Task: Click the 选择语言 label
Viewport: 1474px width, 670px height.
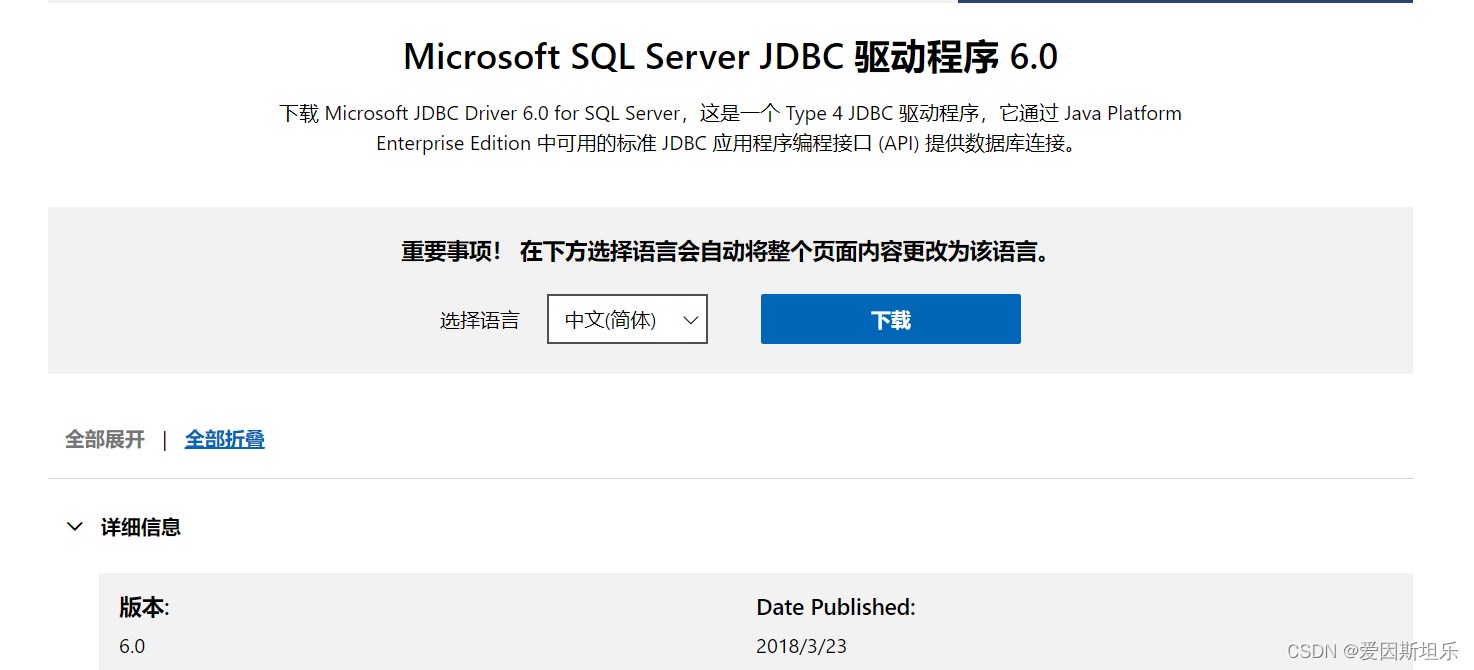Action: 480,320
